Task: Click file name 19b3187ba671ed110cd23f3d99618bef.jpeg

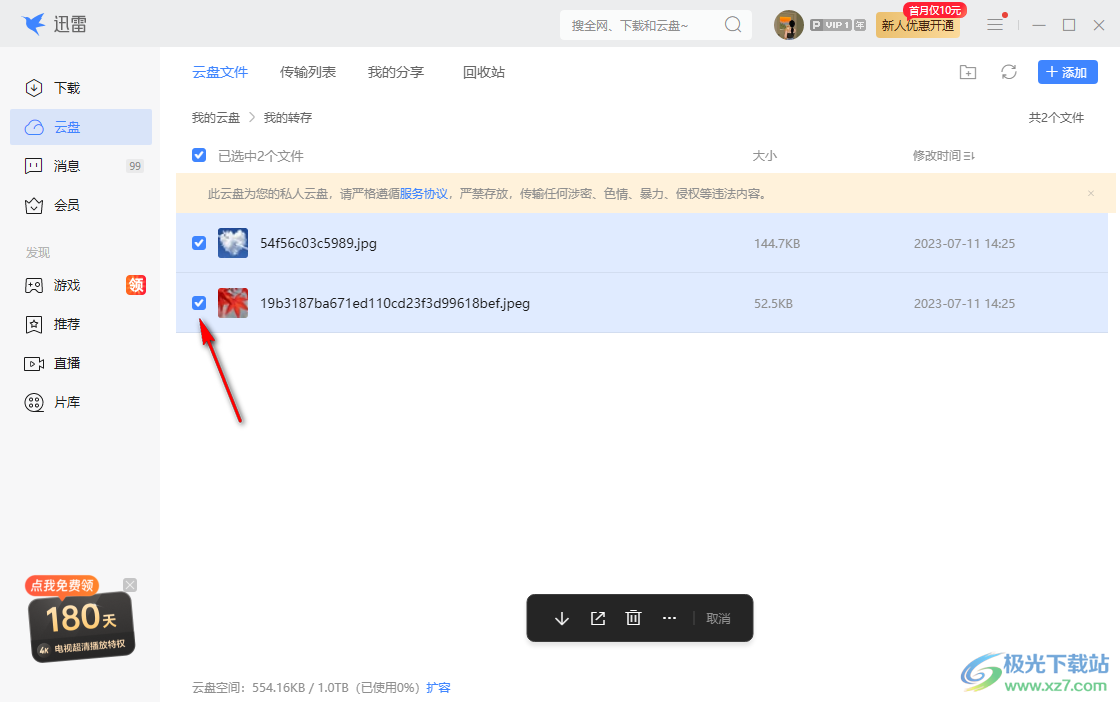Action: (395, 304)
